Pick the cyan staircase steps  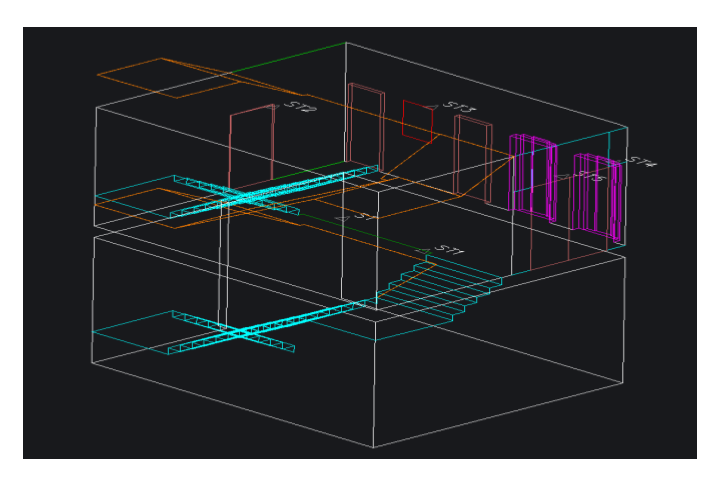pos(439,289)
